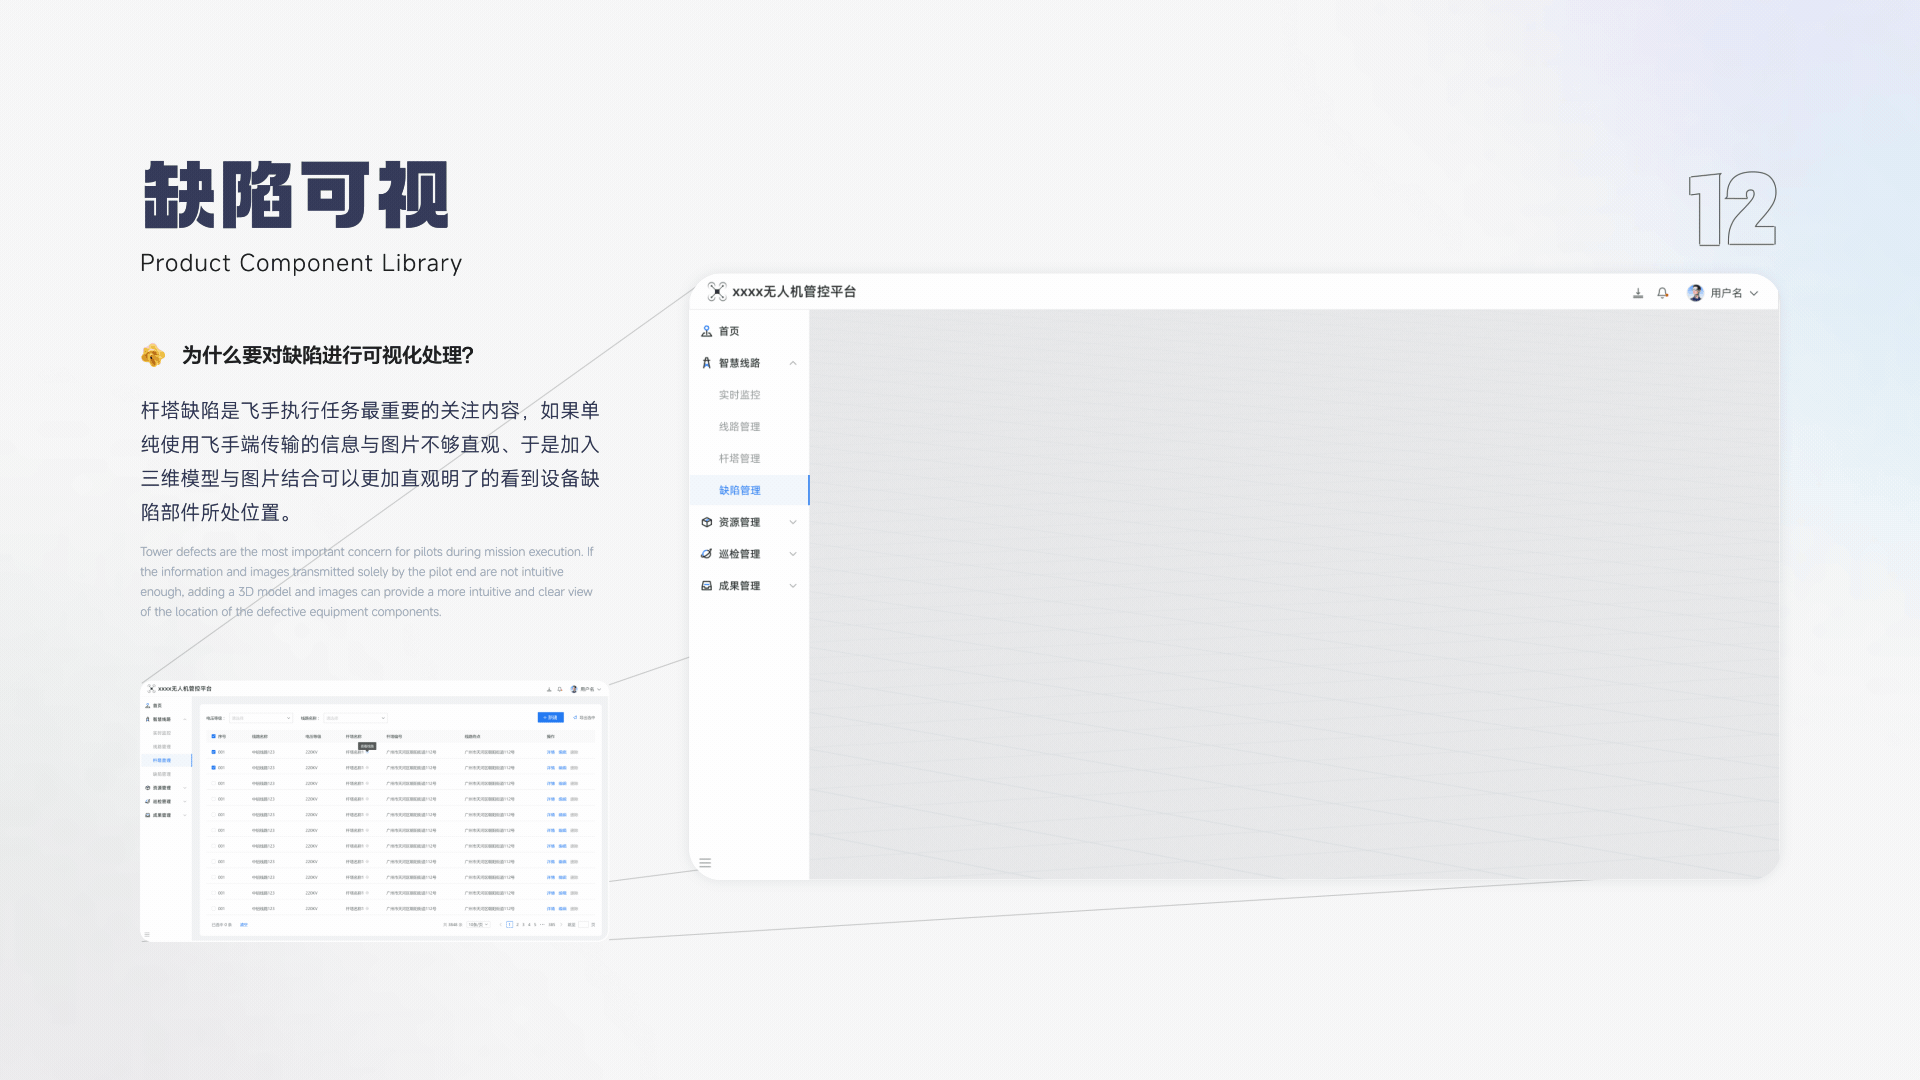Select 缺陷管理 in the large sidebar
The image size is (1920, 1080).
click(x=749, y=490)
